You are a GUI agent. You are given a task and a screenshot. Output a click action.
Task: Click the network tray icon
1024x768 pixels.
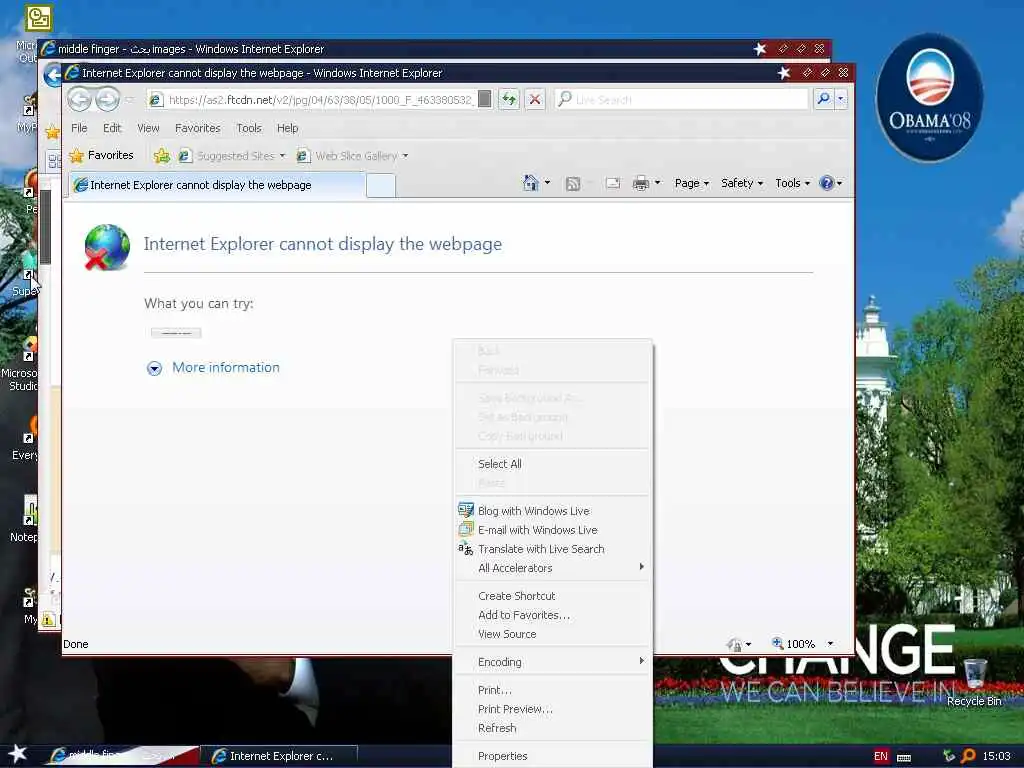(949, 756)
